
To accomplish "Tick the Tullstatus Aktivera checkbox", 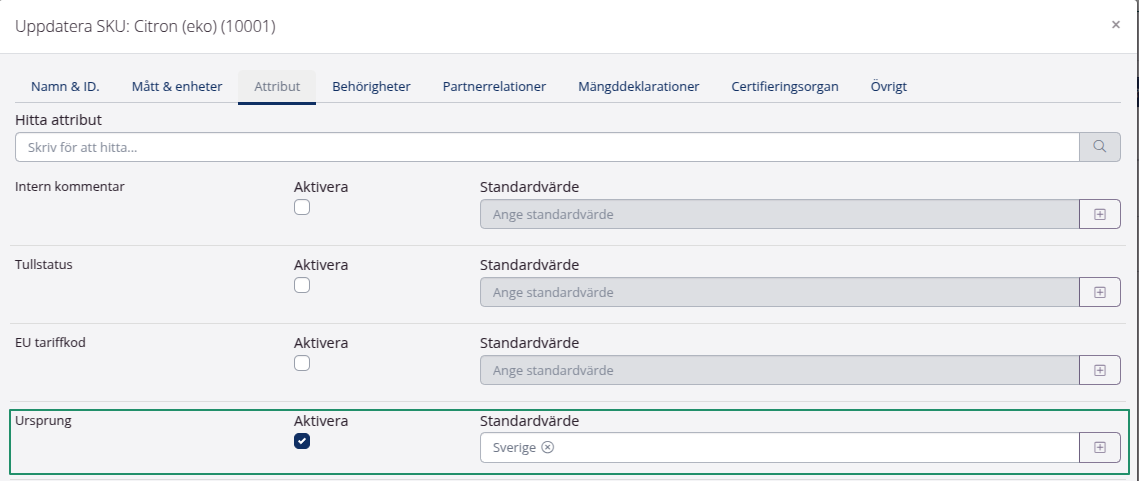I will coord(302,285).
